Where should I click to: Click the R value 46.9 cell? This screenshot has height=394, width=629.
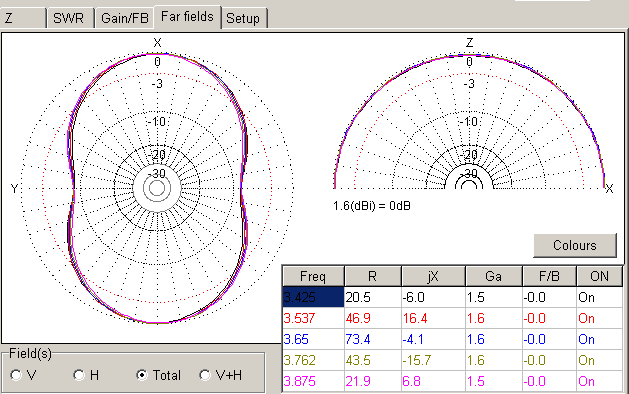(x=373, y=318)
